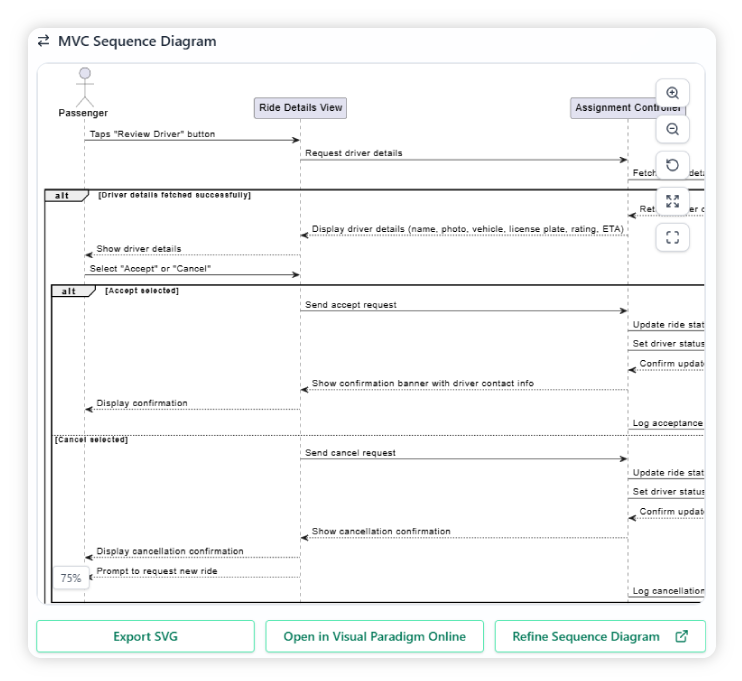Image resolution: width=742 pixels, height=681 pixels.
Task: Click the "Prompt to request new ride" message
Action: click(157, 571)
